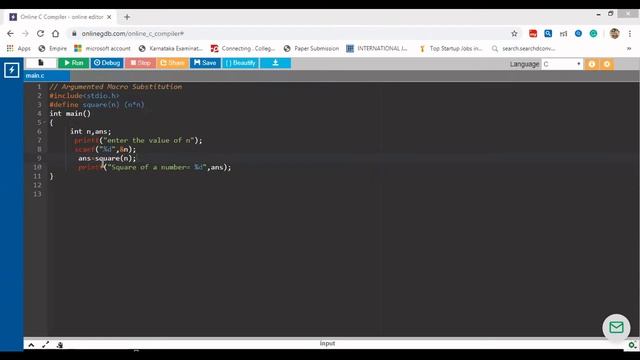This screenshot has width=640, height=360.
Task: Click the scanf line in the editor
Action: pos(105,149)
